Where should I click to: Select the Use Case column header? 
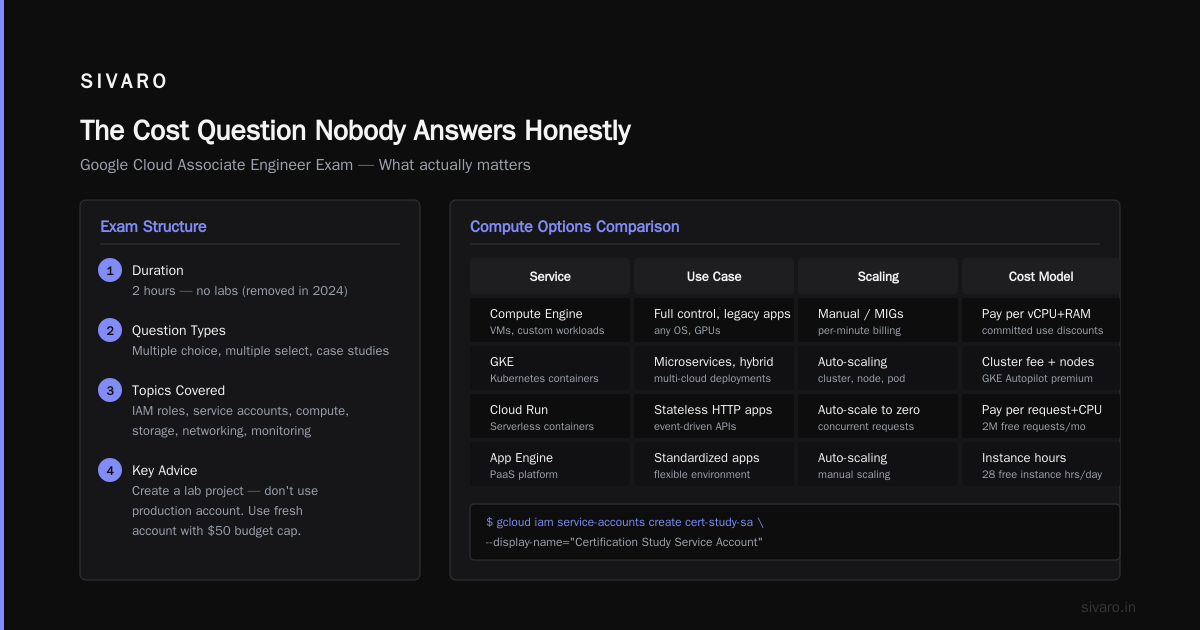point(714,276)
